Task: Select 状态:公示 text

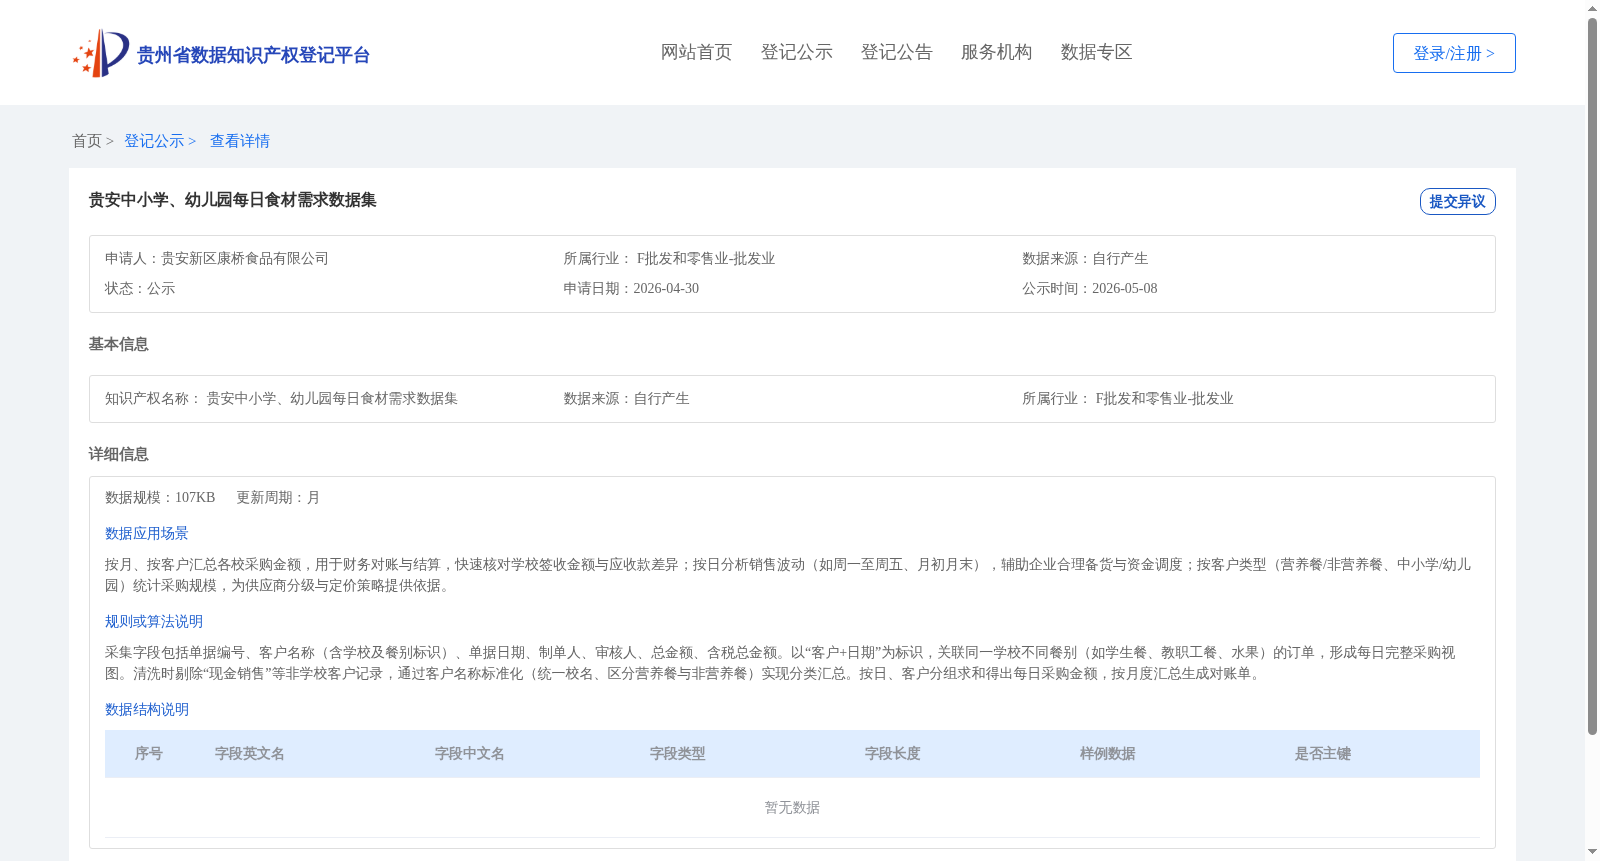Action: [140, 288]
